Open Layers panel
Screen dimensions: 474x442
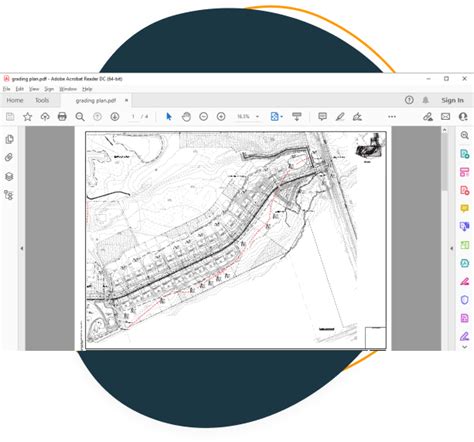coord(9,176)
